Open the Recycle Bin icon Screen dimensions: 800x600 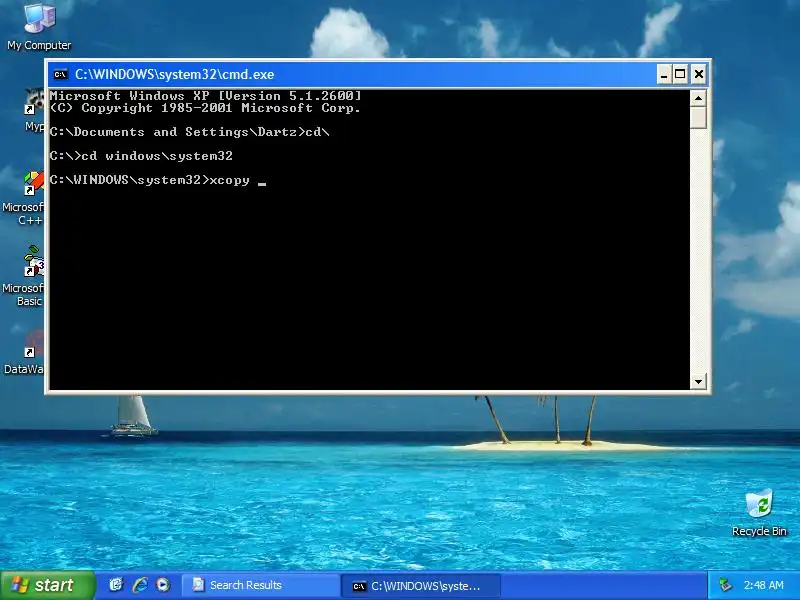(759, 513)
